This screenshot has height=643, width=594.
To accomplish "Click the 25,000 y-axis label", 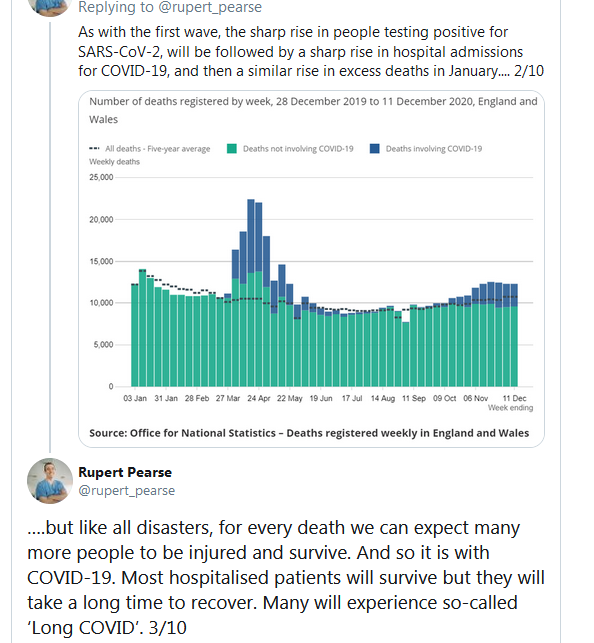I will (x=101, y=177).
